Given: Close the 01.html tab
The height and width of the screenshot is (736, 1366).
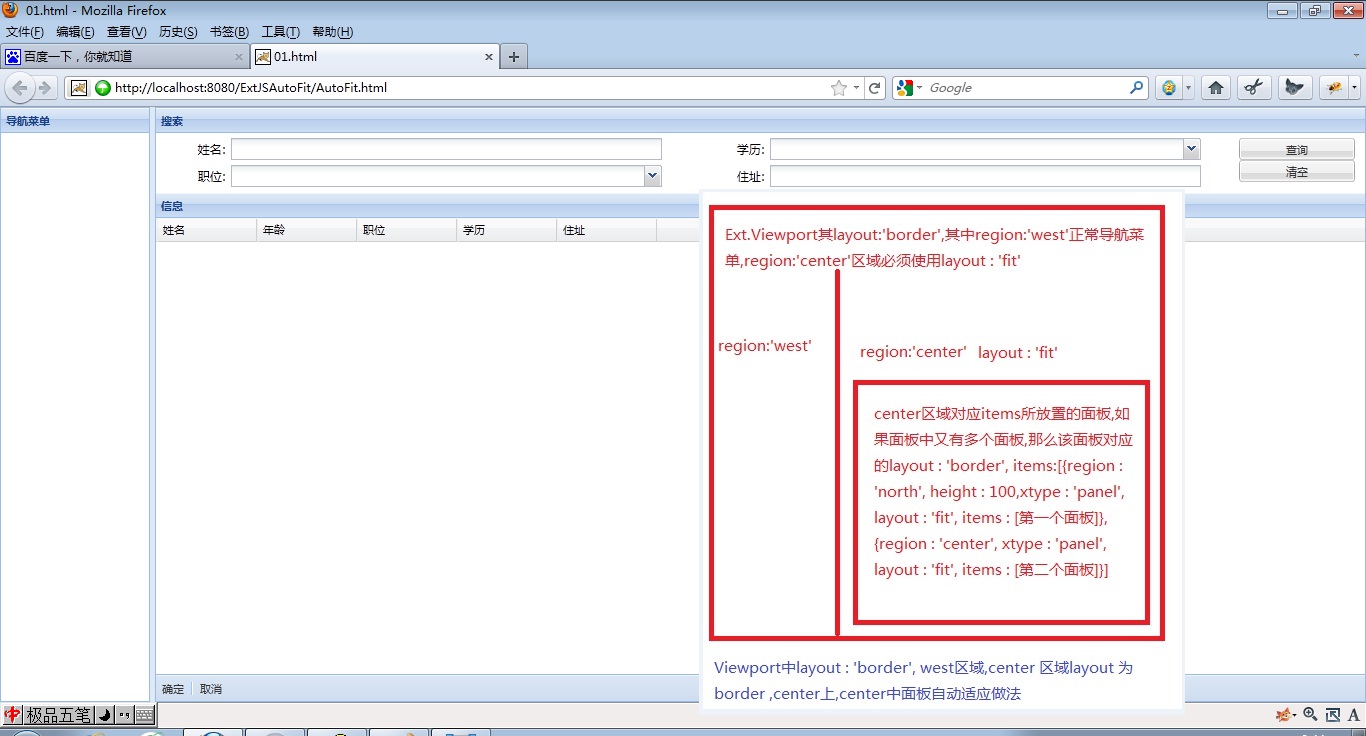Looking at the screenshot, I should (489, 57).
